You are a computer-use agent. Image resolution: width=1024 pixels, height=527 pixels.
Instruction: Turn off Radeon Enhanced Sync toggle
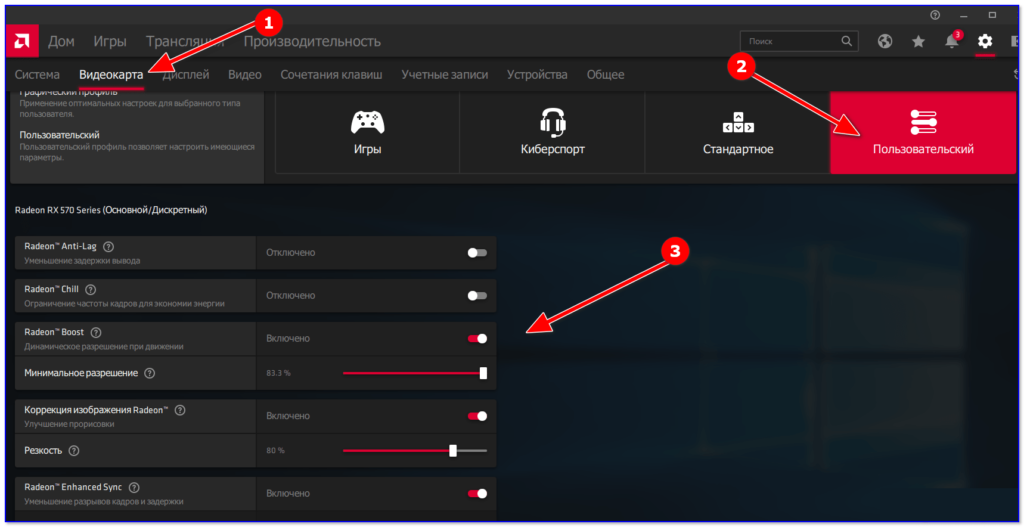tap(477, 493)
